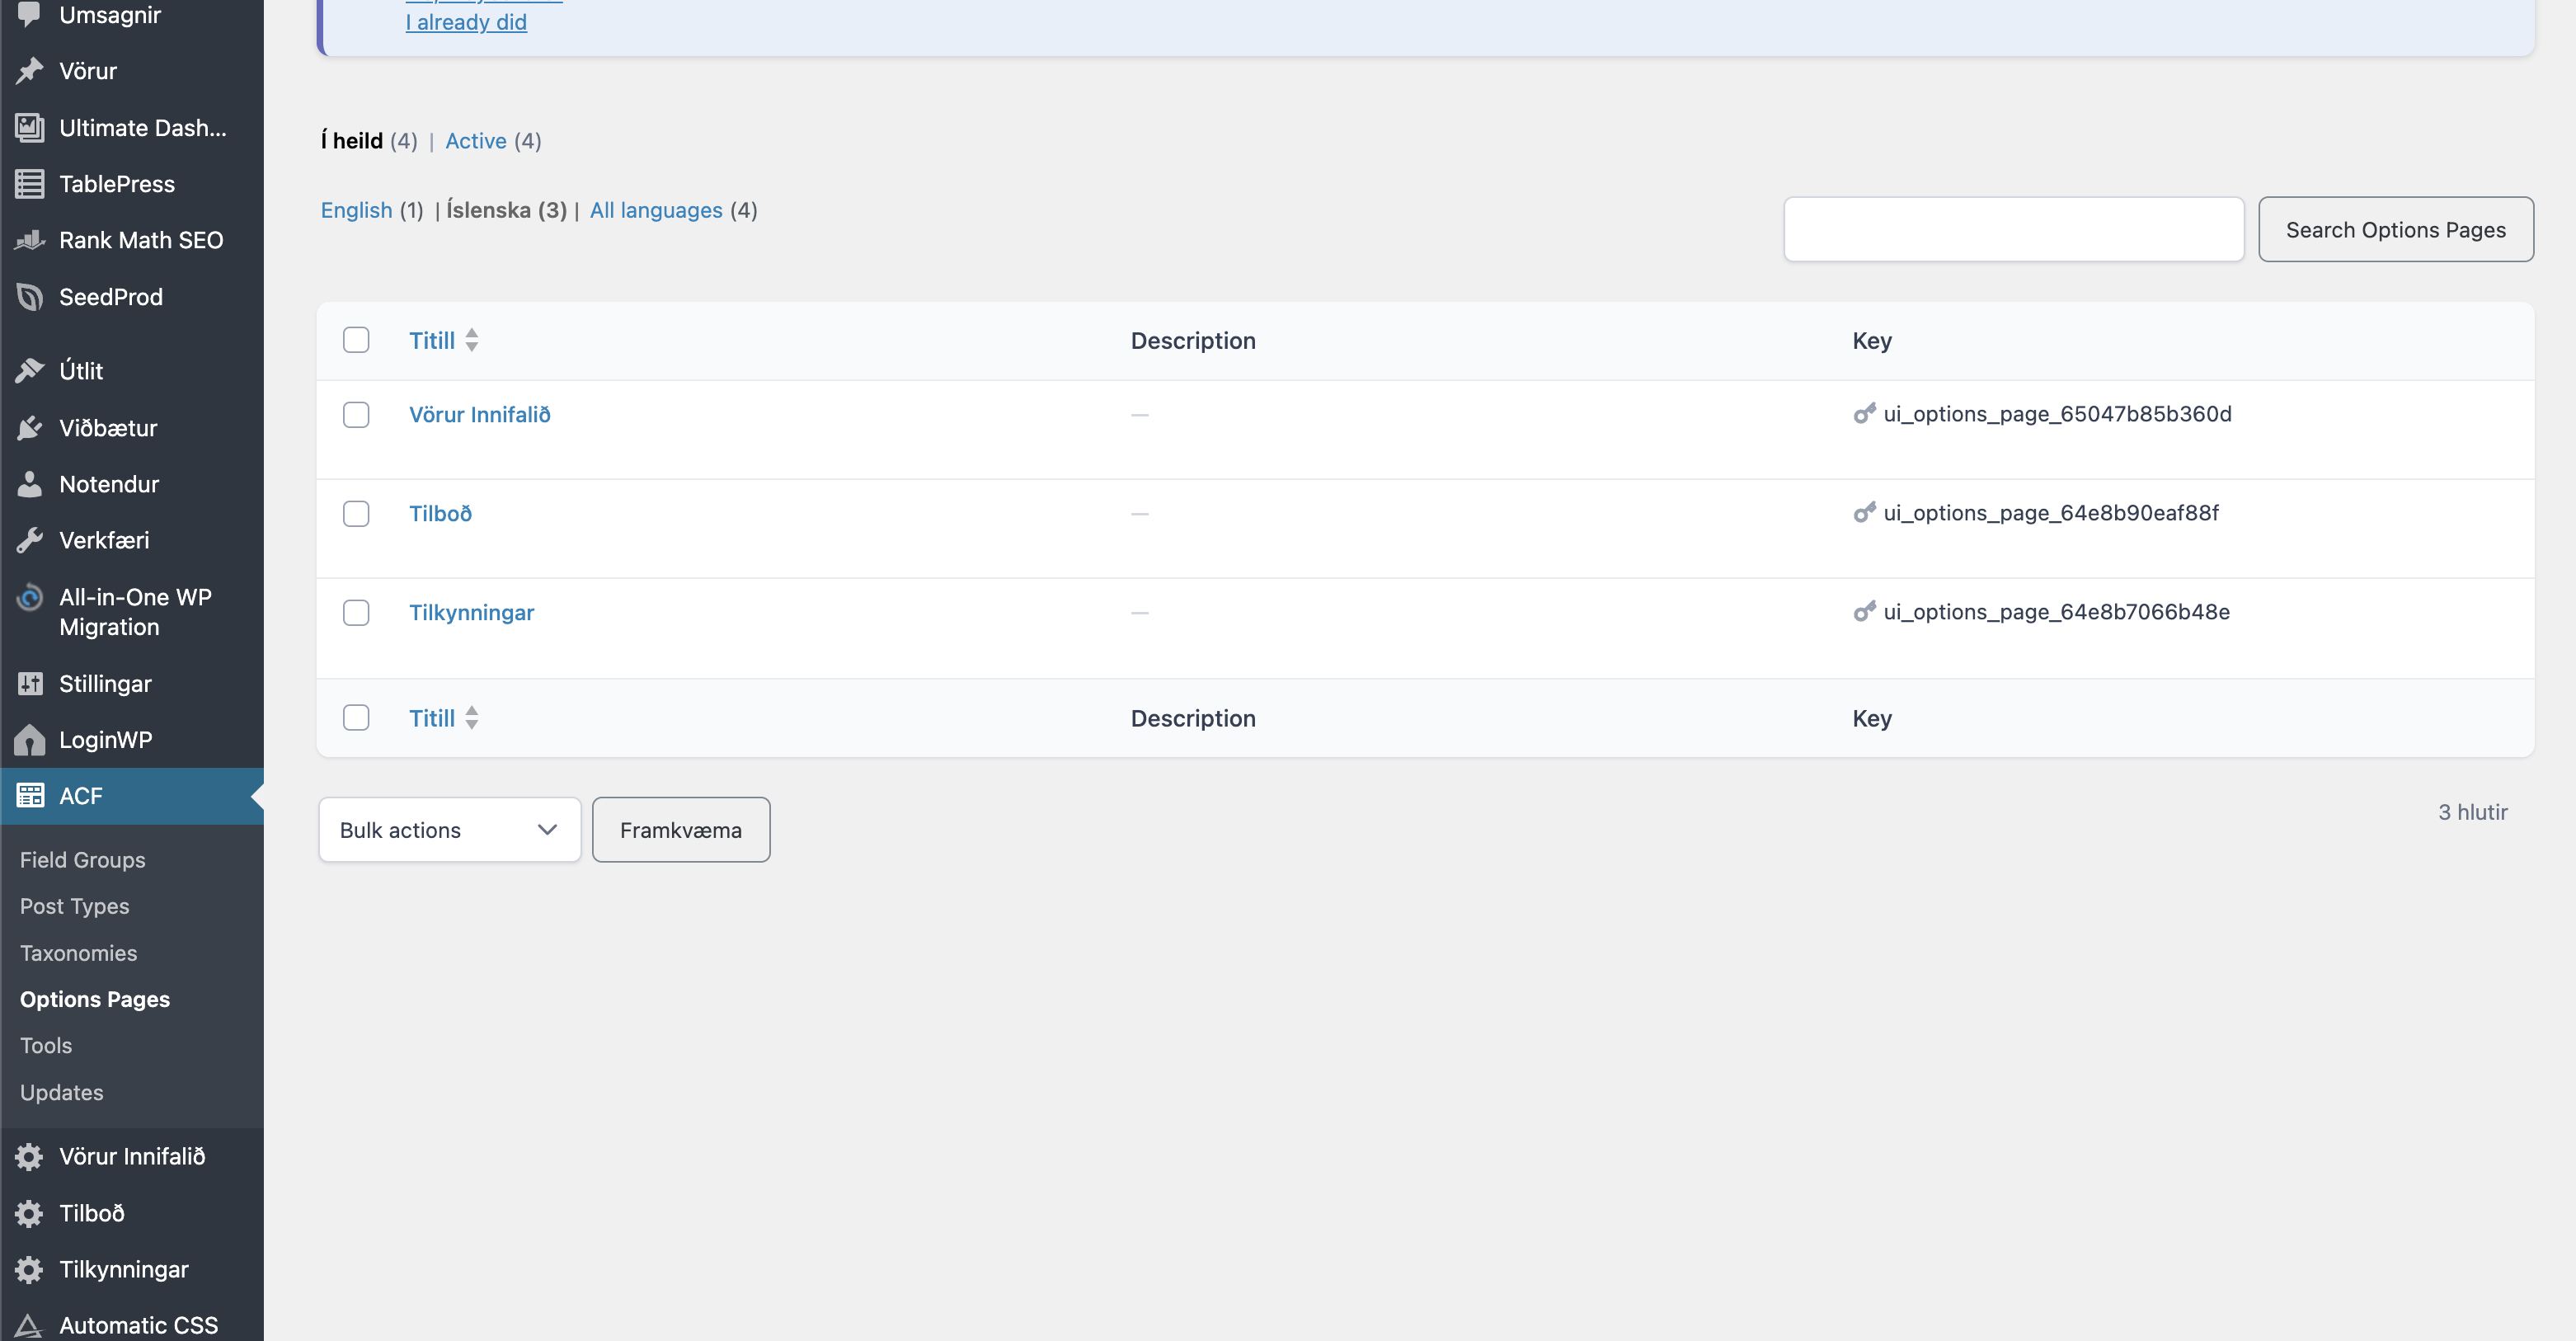
Task: Click the Viðbætur plugin icon
Action: (29, 428)
